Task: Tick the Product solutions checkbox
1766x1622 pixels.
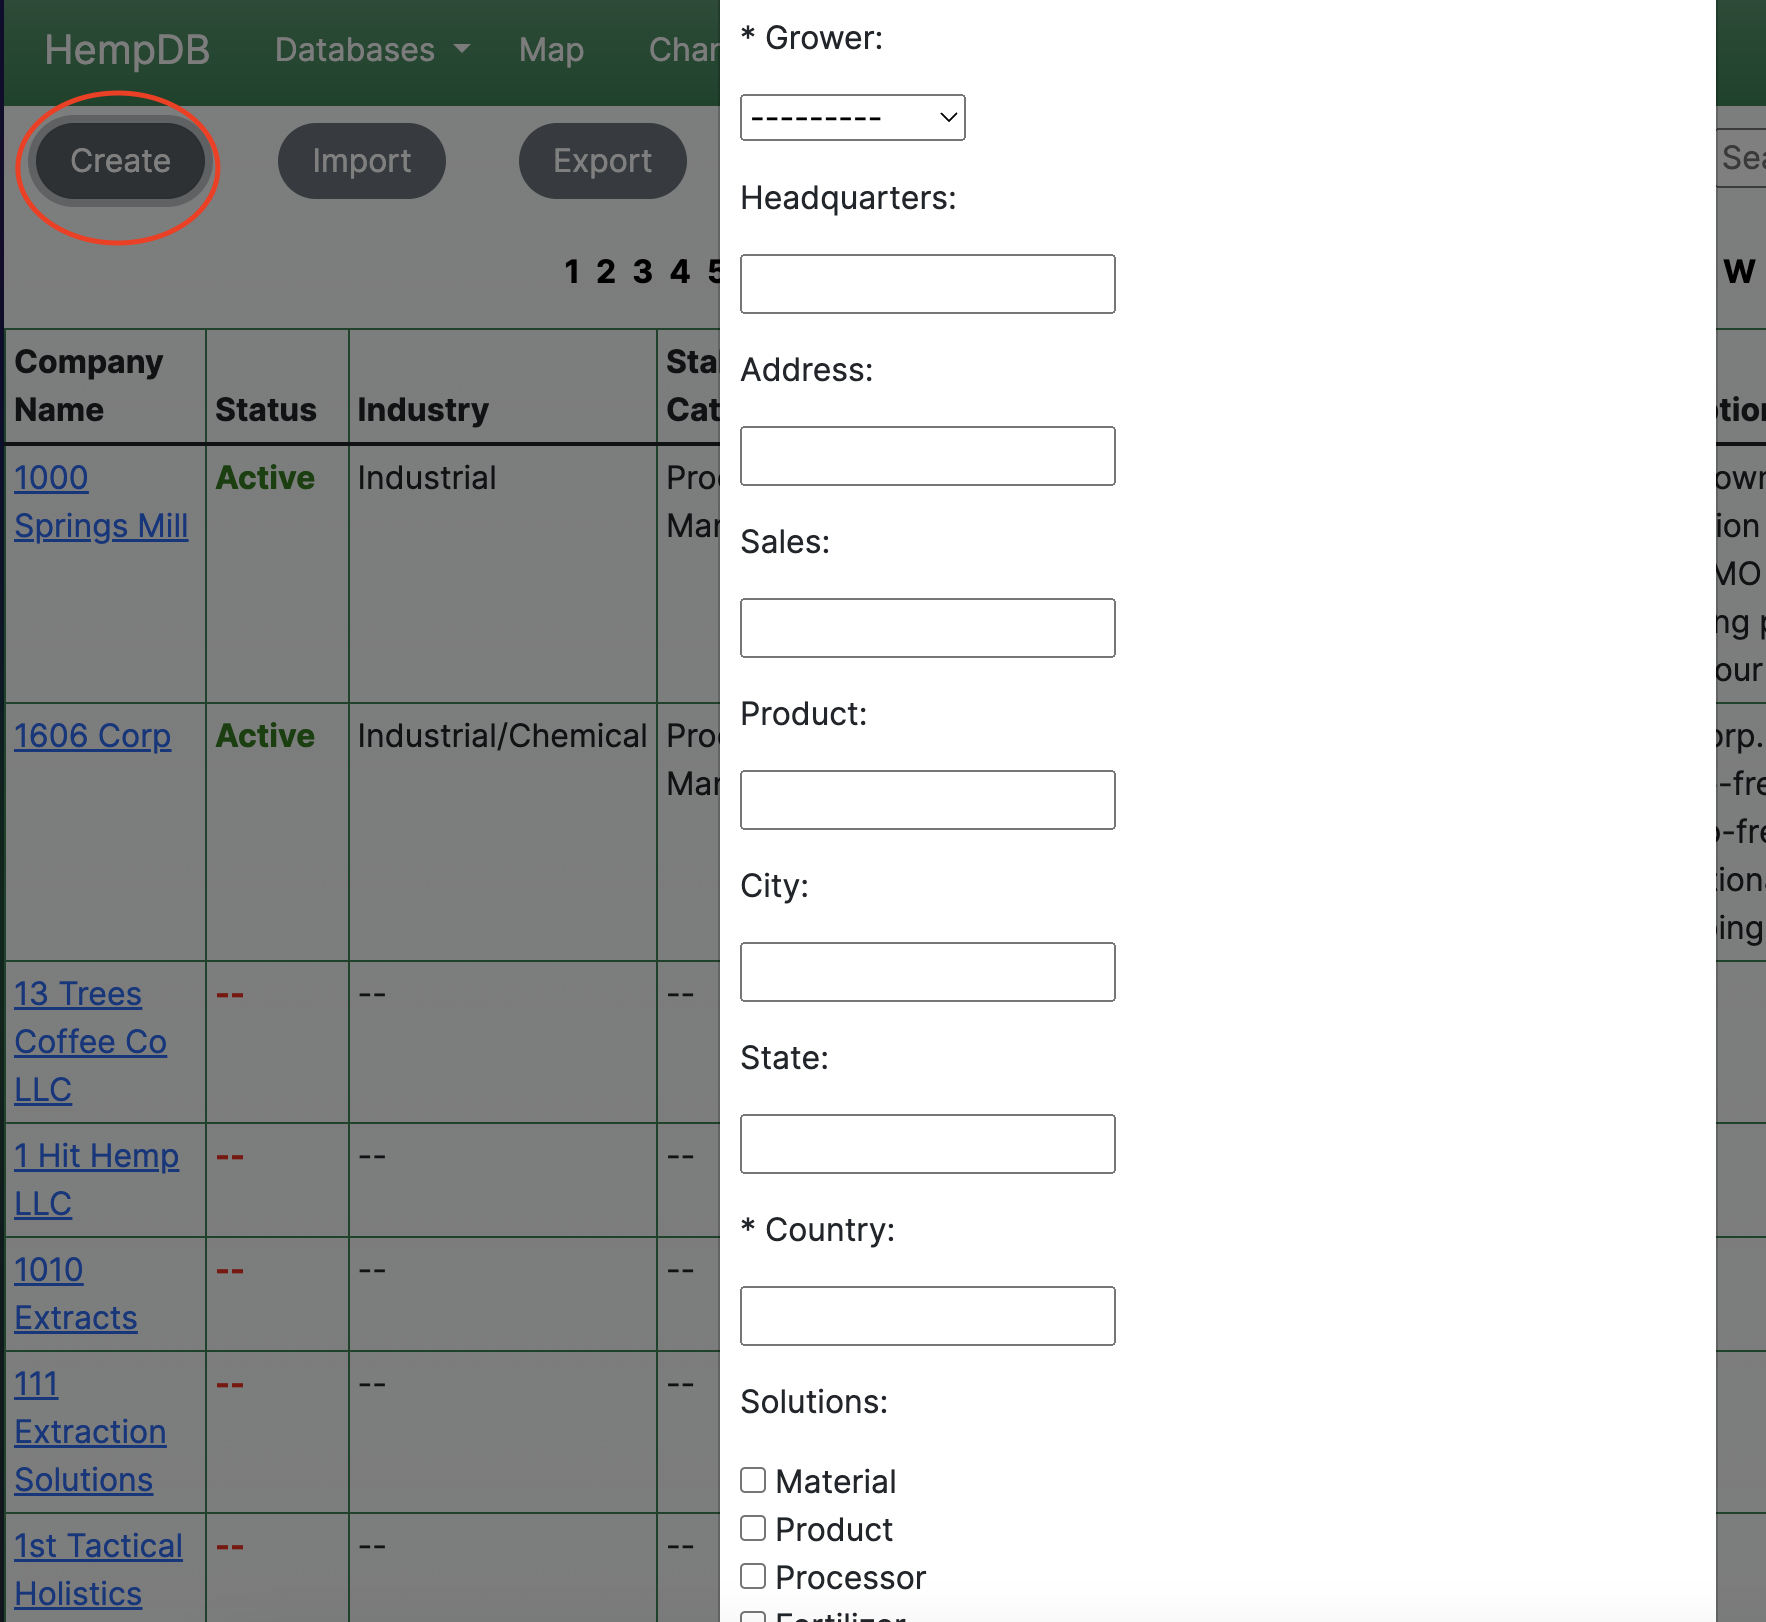Action: tap(753, 1528)
